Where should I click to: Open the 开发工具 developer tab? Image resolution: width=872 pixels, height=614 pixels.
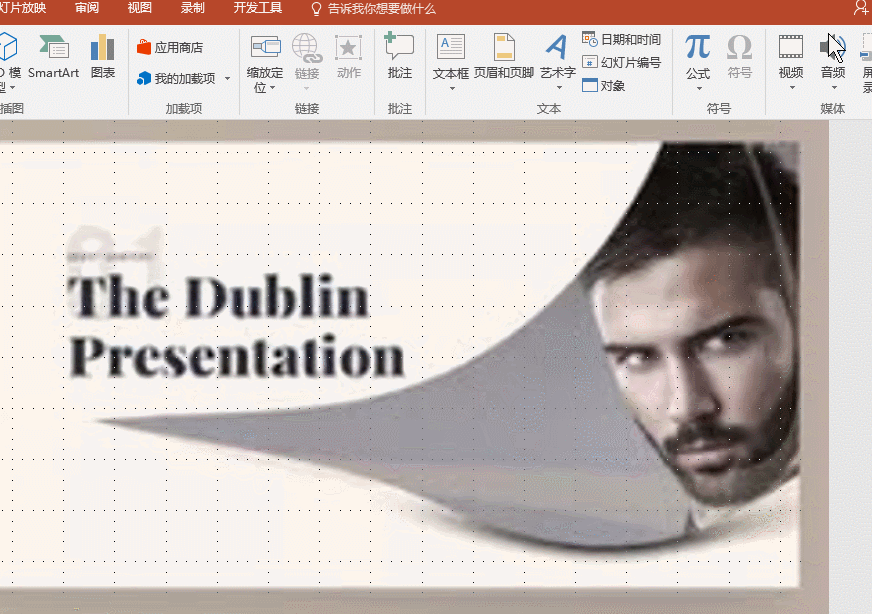pyautogui.click(x=257, y=8)
